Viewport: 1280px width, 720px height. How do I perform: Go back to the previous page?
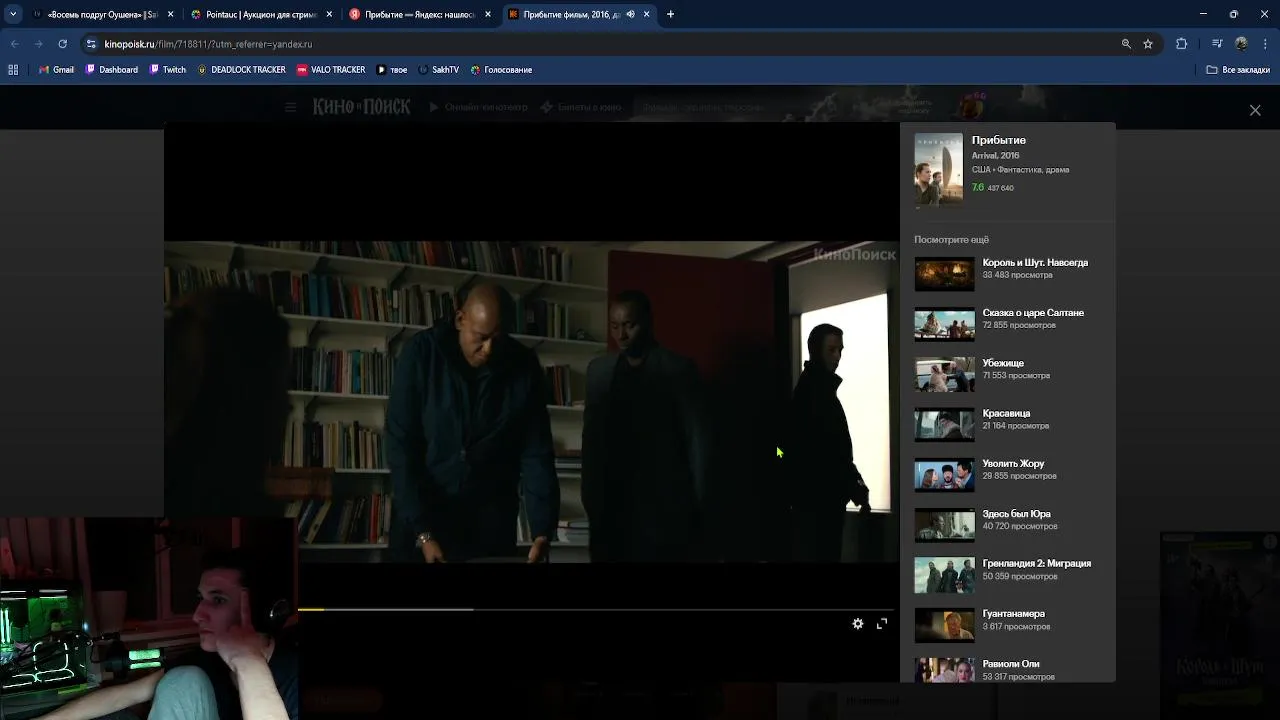15,44
